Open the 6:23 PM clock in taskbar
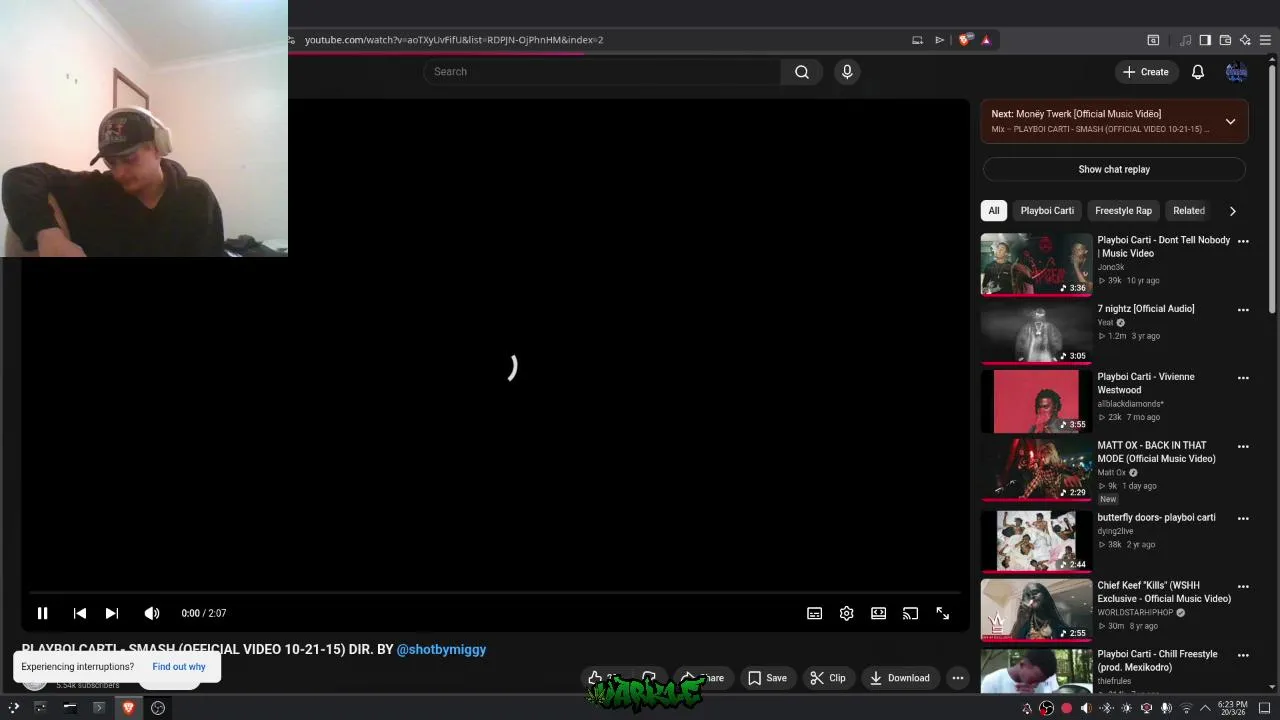1280x720 pixels. [x=1232, y=708]
